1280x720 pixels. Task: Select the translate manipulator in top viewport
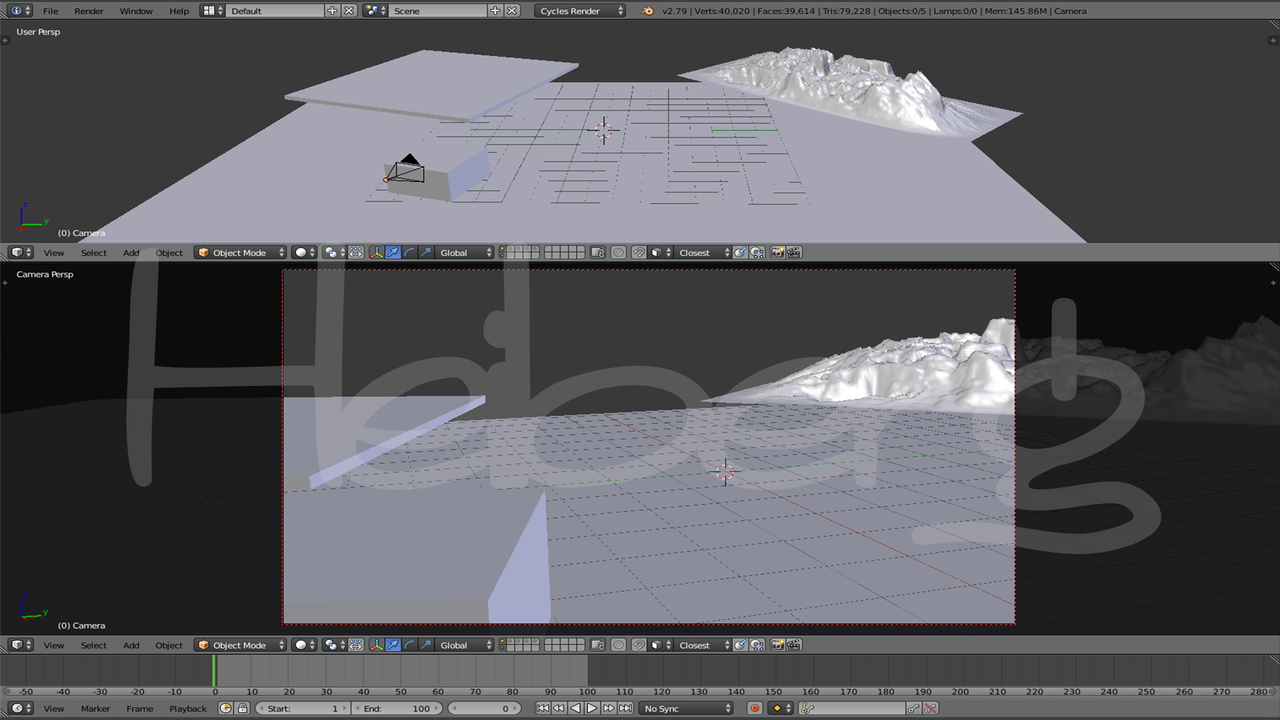[x=393, y=252]
